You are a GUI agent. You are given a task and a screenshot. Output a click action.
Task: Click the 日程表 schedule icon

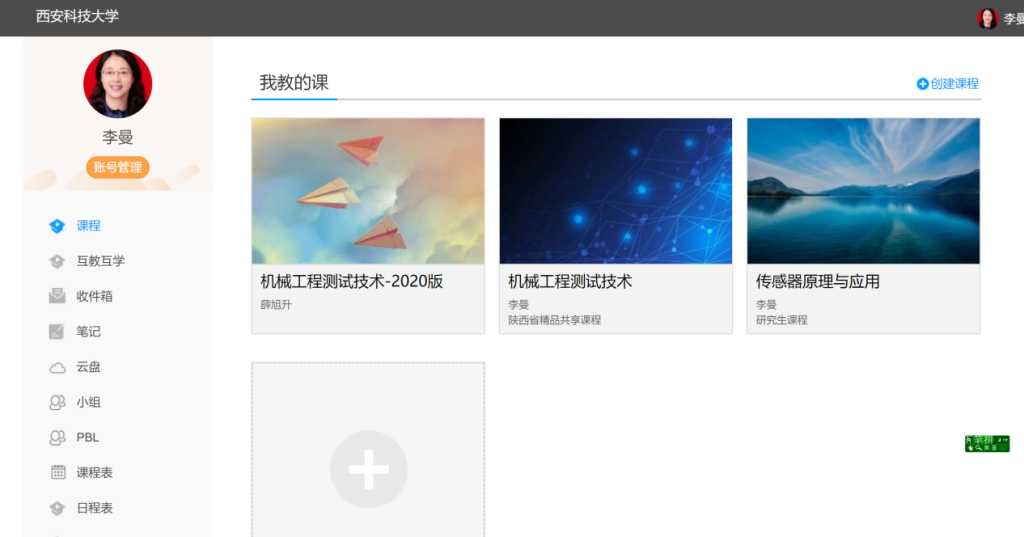point(58,508)
